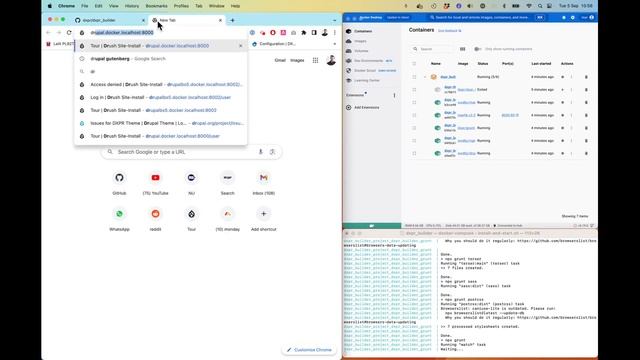Click Docker containers Search field

click(x=433, y=49)
